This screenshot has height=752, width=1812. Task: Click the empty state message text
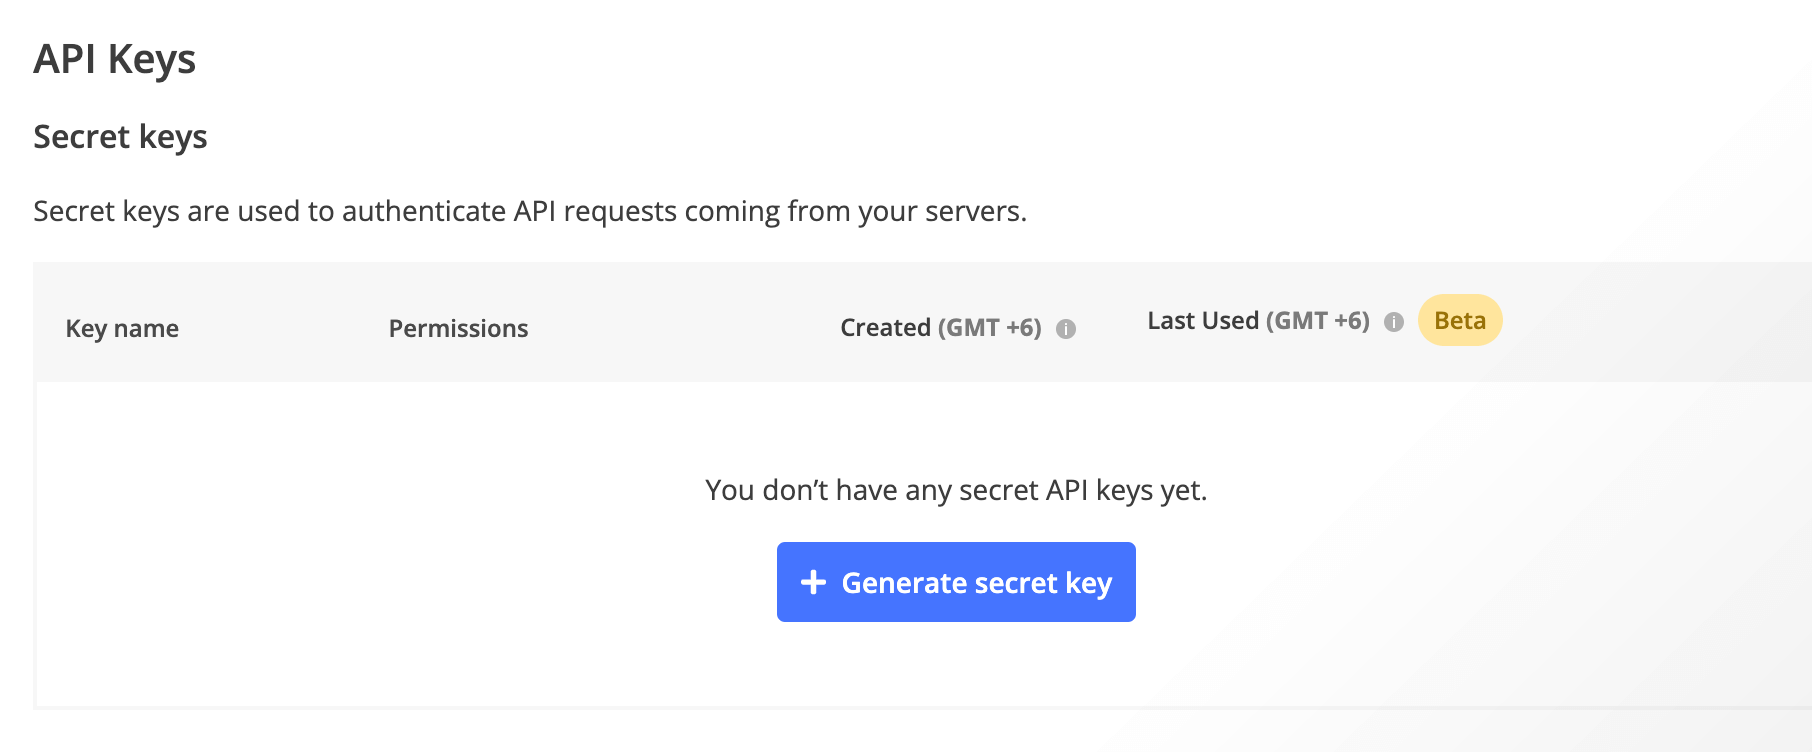pos(957,489)
